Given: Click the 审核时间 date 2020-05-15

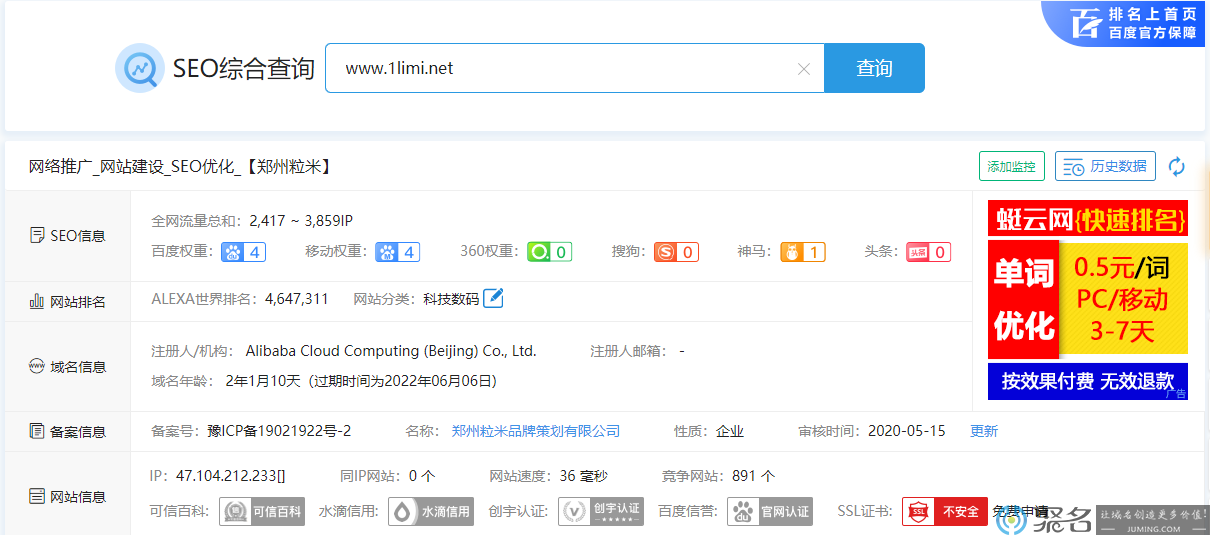Looking at the screenshot, I should pyautogui.click(x=906, y=431).
